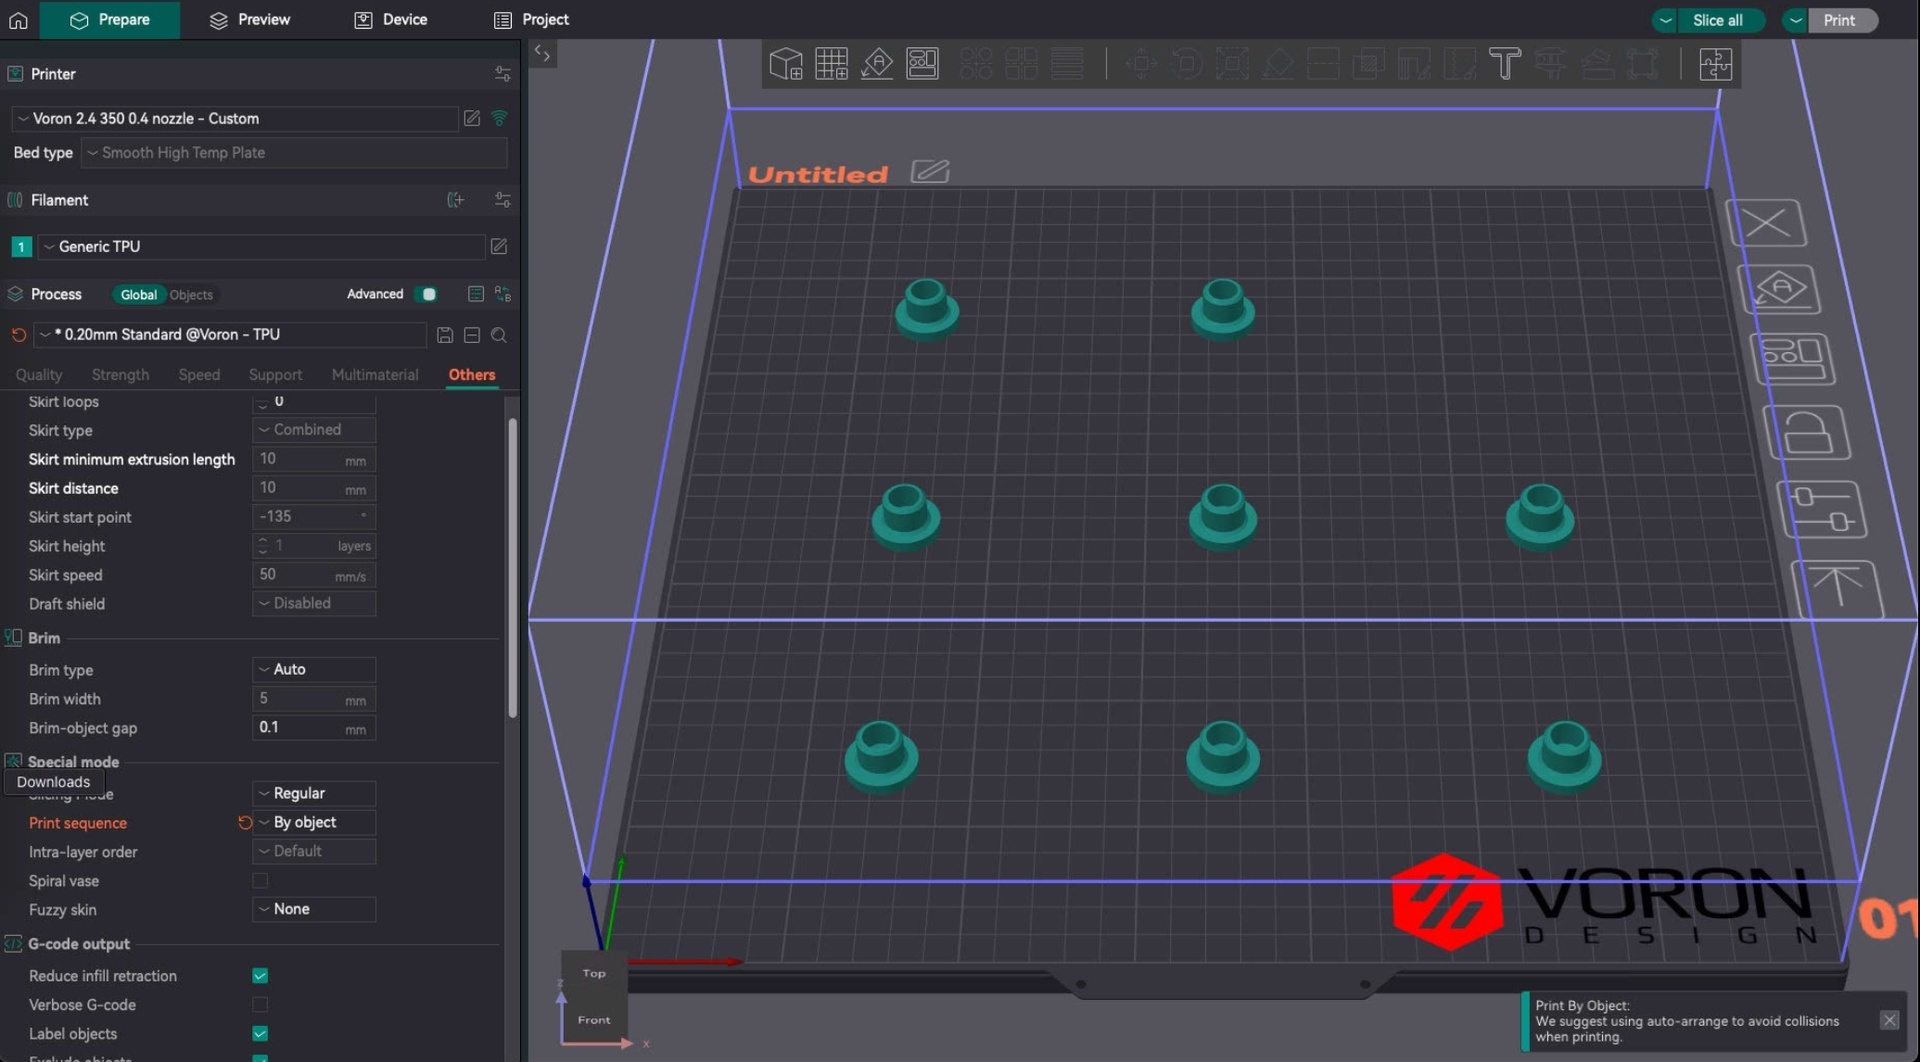Open printer settings sliders icon
Screen dimensions: 1920x1062
click(x=502, y=74)
